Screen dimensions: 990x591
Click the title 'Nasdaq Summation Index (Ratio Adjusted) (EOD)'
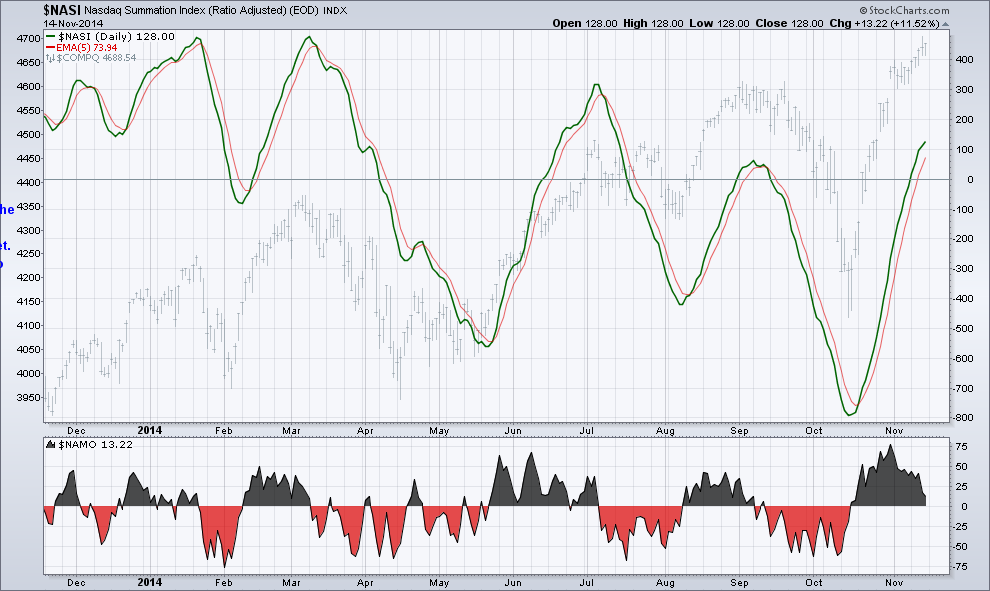coord(203,11)
